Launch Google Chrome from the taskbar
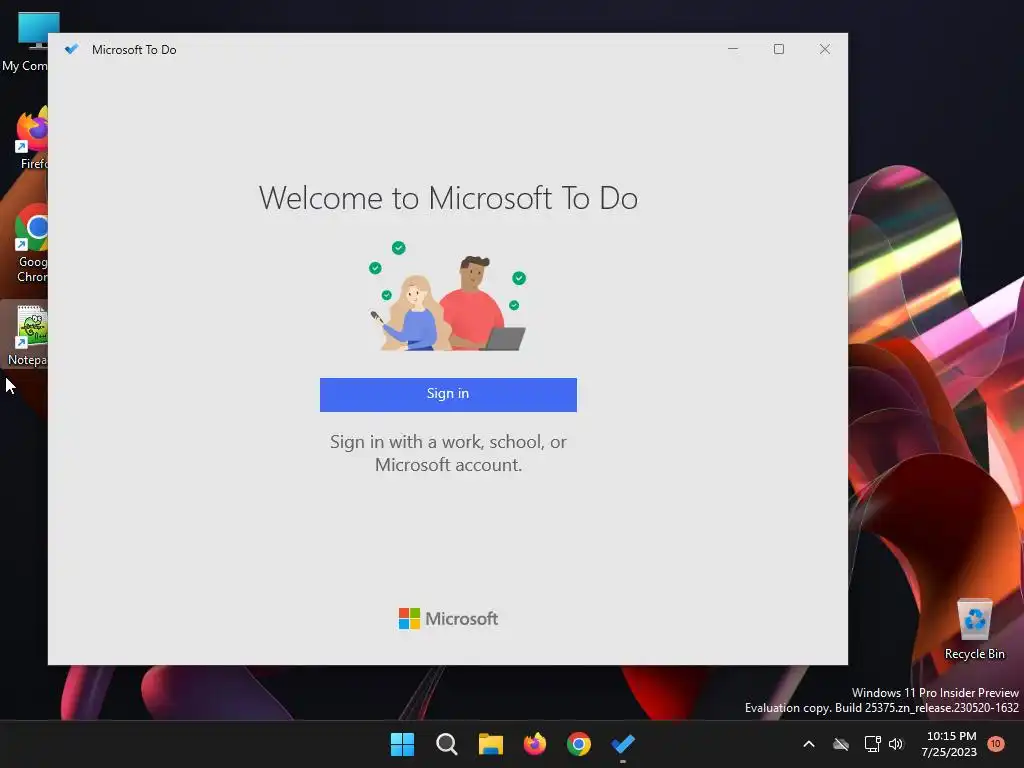The image size is (1024, 768). pos(579,744)
